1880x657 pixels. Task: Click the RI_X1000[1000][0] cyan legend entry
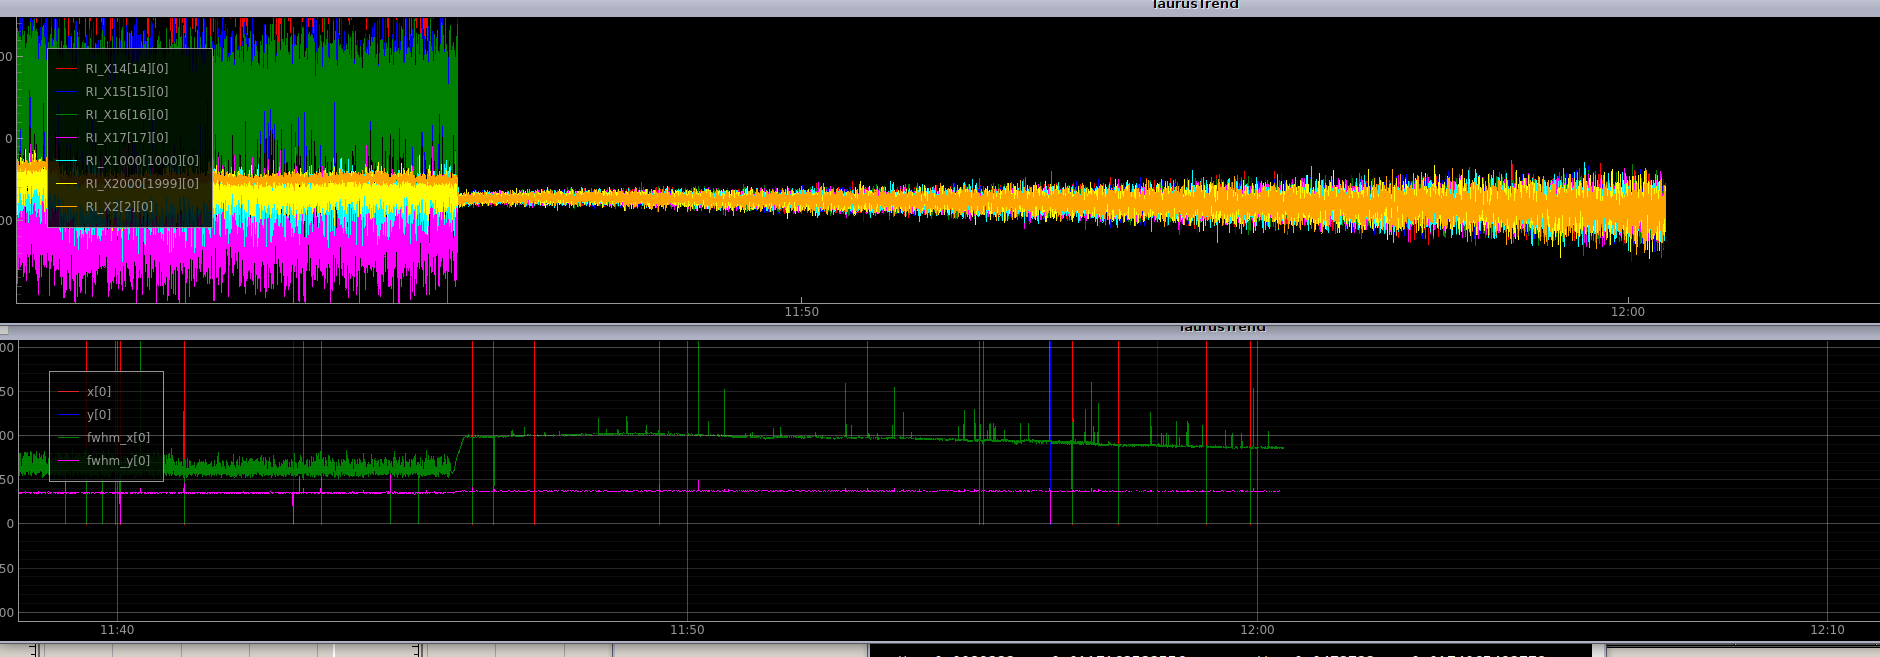coord(141,161)
